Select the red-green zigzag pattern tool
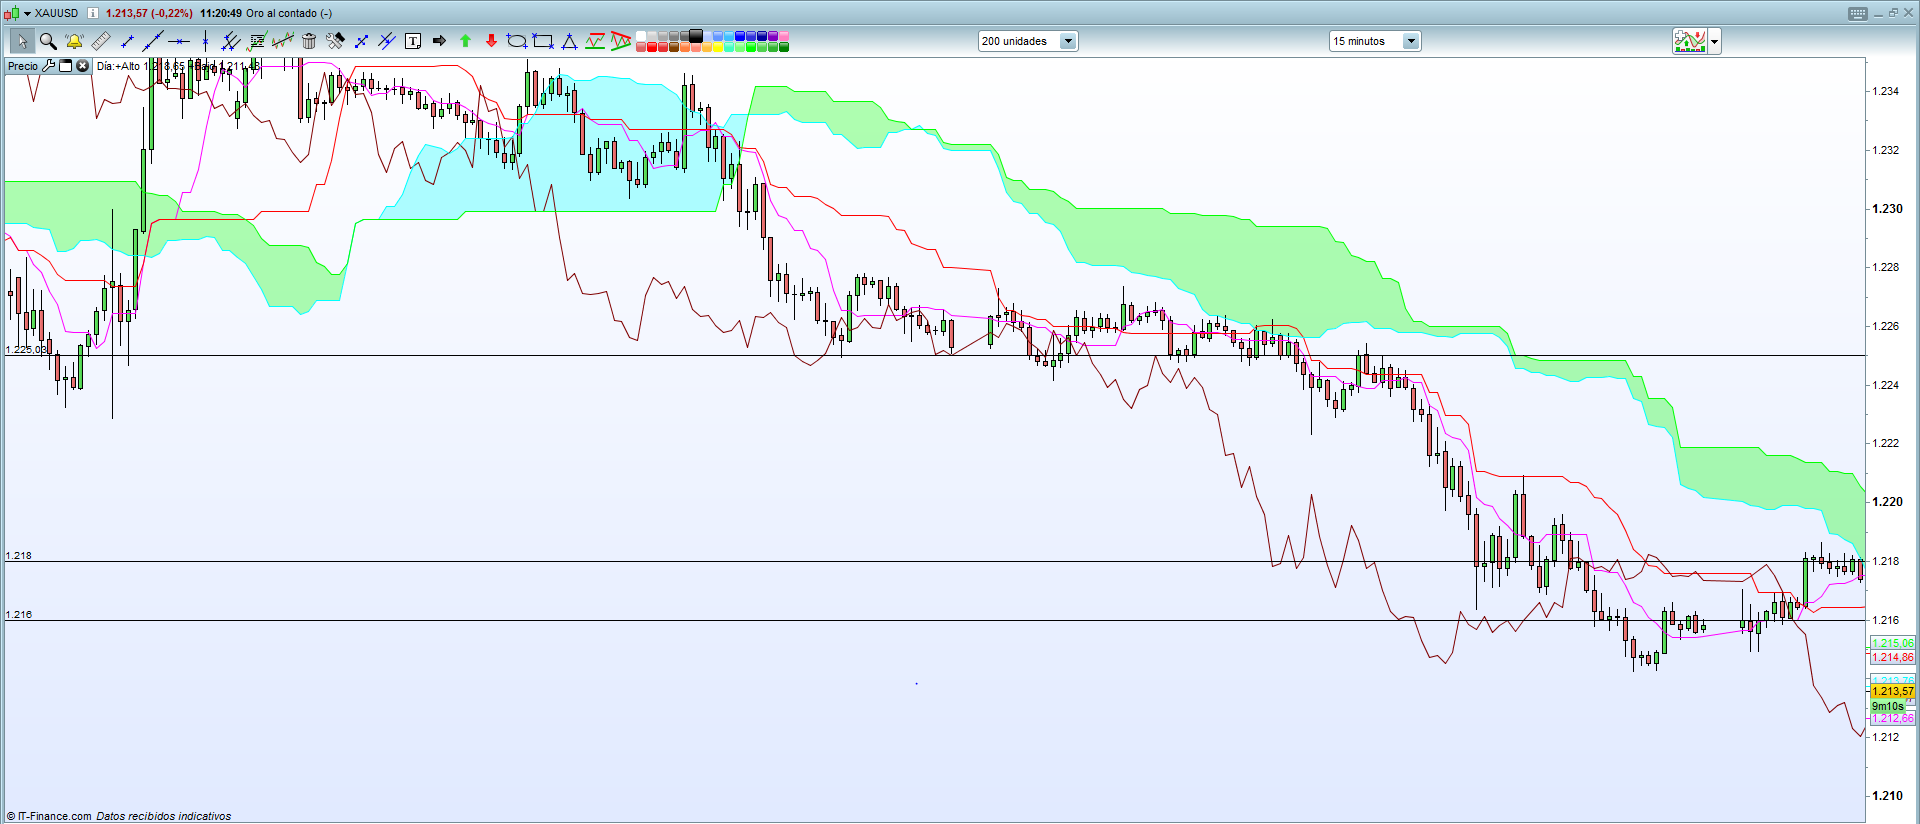The width and height of the screenshot is (1920, 824). (595, 41)
